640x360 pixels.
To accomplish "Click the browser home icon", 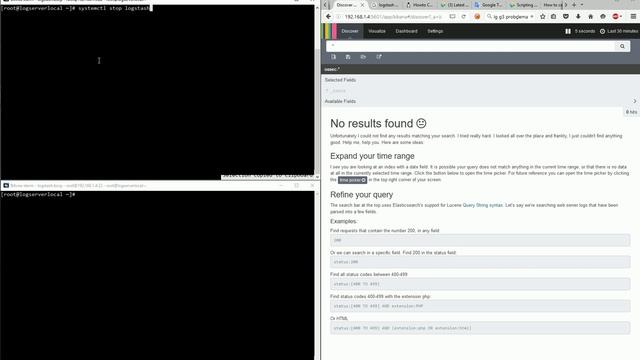I will click(590, 17).
